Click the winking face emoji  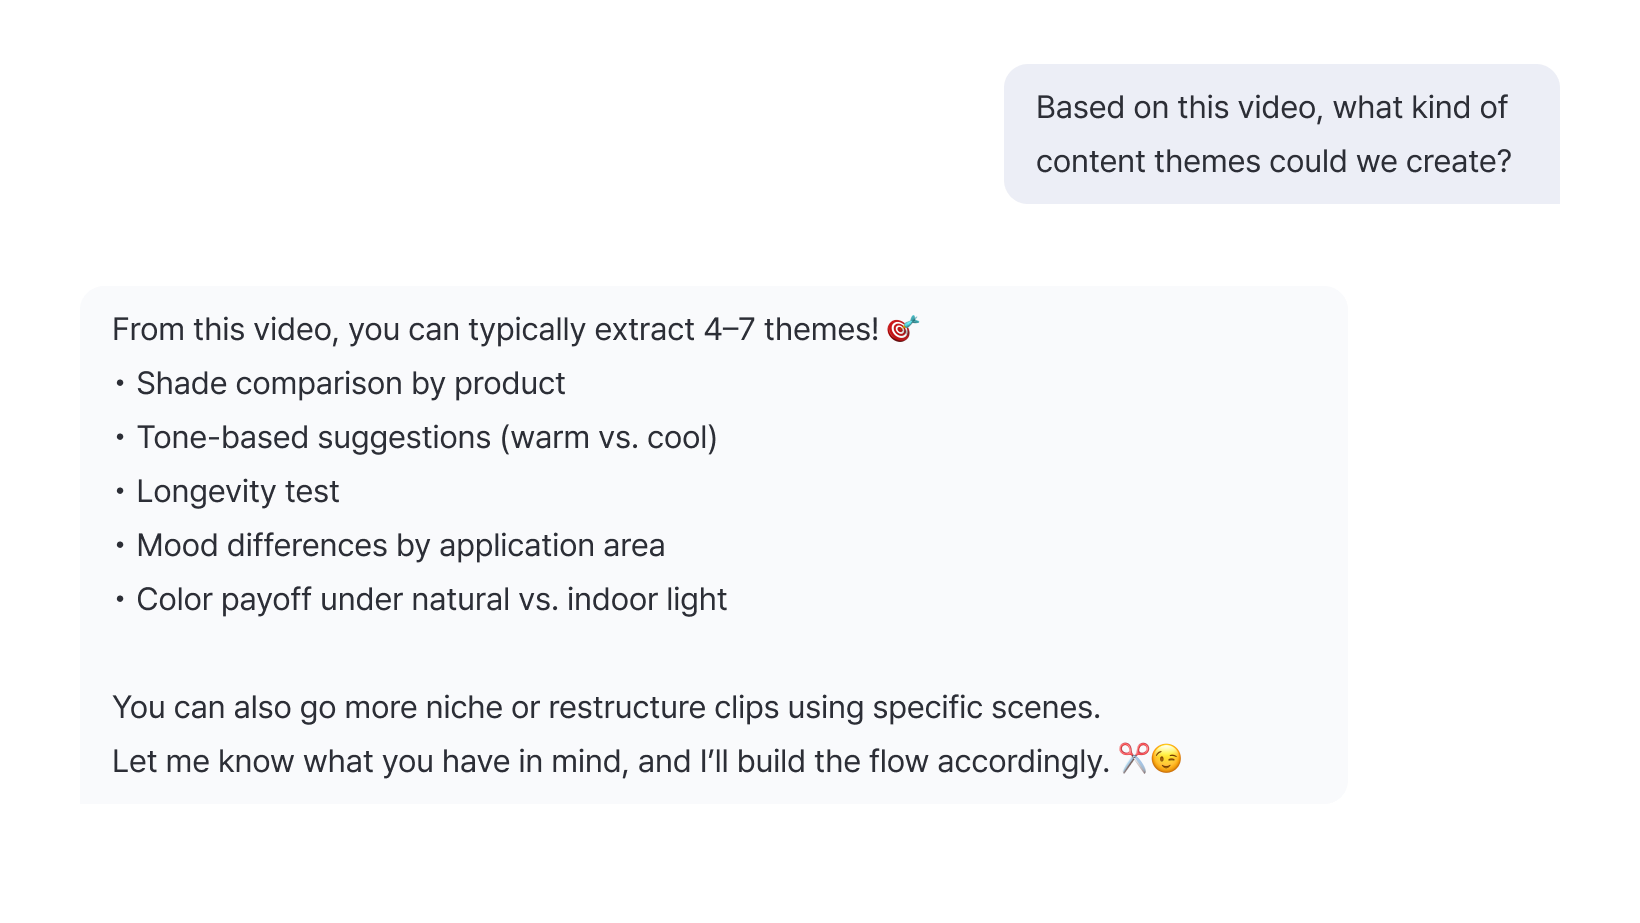click(x=1166, y=759)
